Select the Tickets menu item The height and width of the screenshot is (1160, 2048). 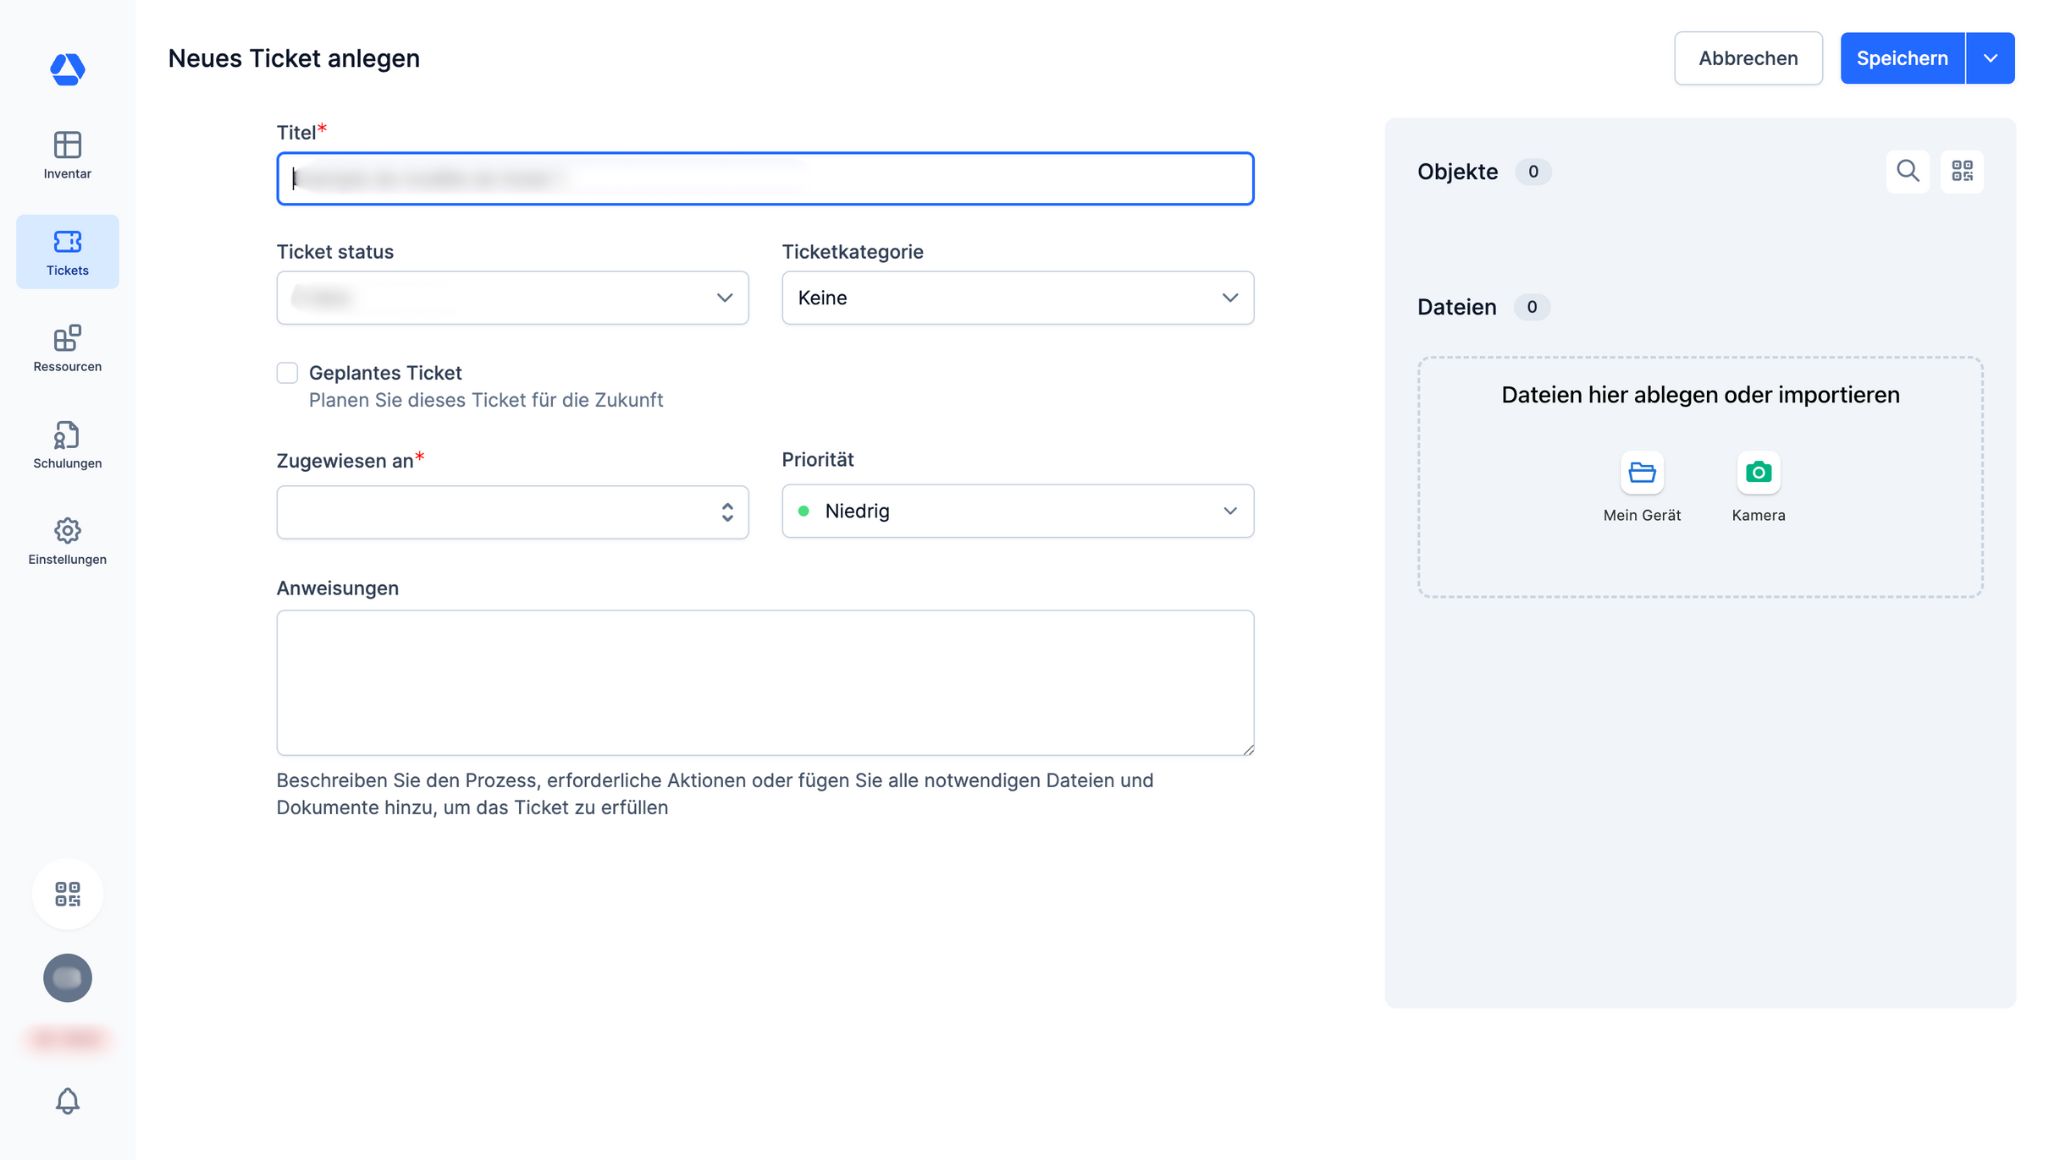(x=67, y=252)
